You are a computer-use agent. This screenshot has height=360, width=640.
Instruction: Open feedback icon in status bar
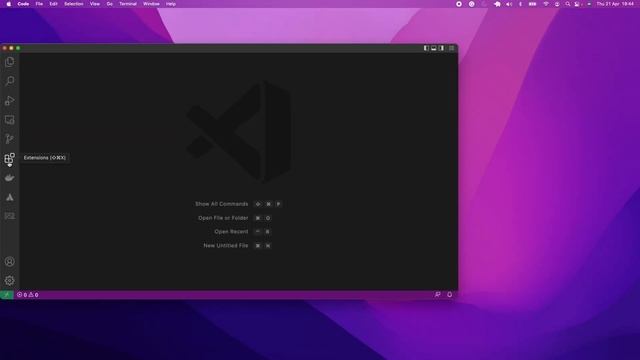tap(438, 295)
